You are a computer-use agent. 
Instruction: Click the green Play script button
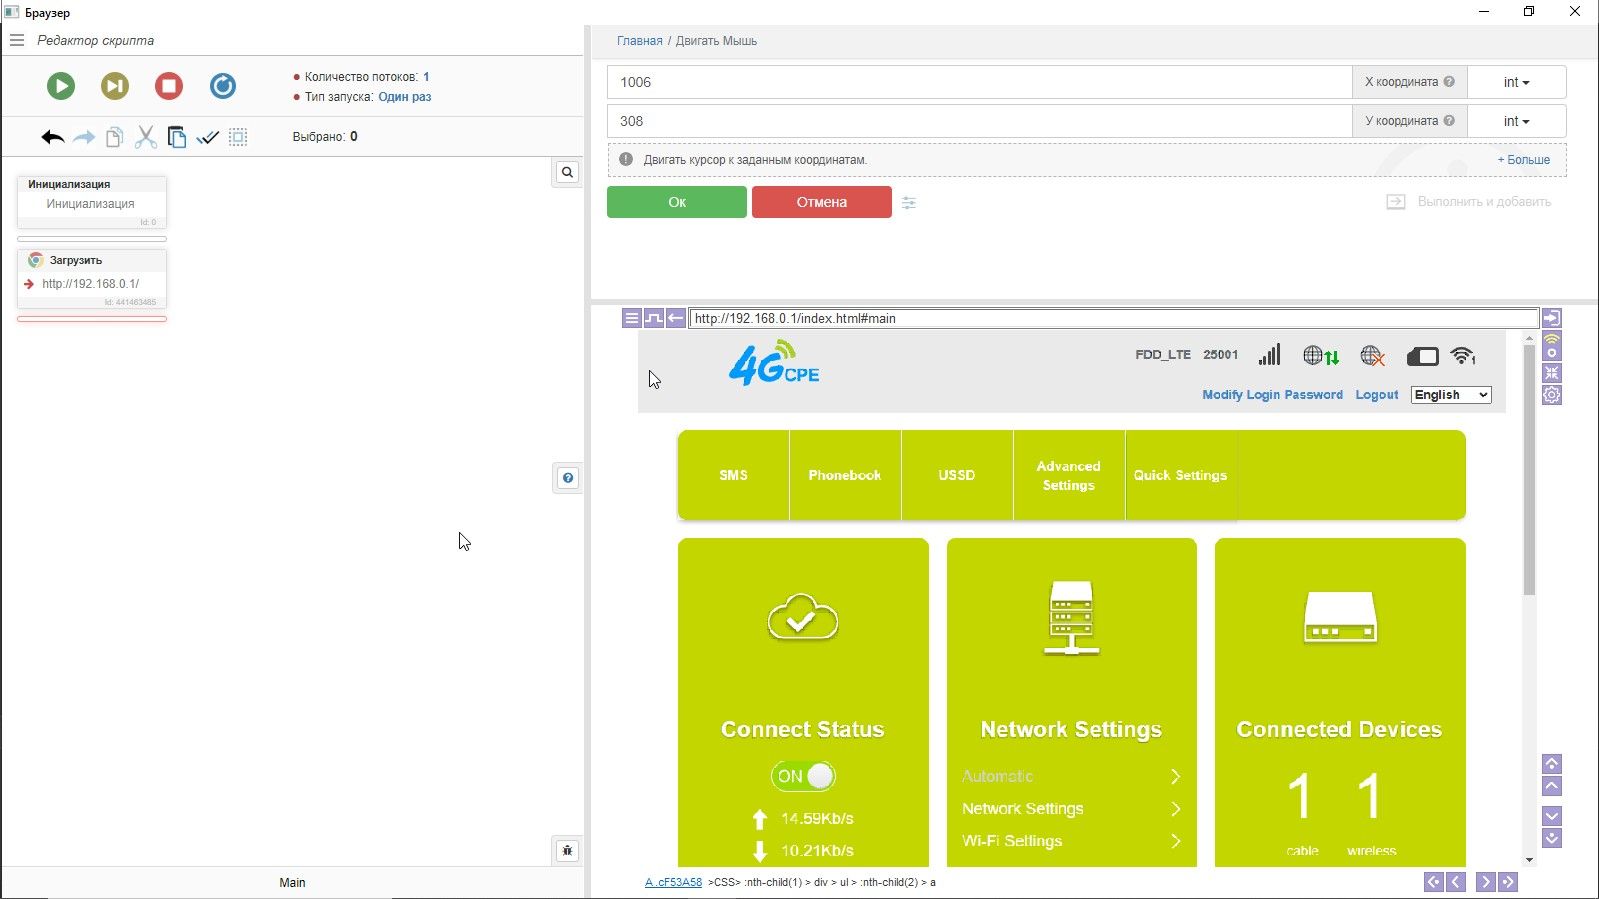[x=61, y=86]
